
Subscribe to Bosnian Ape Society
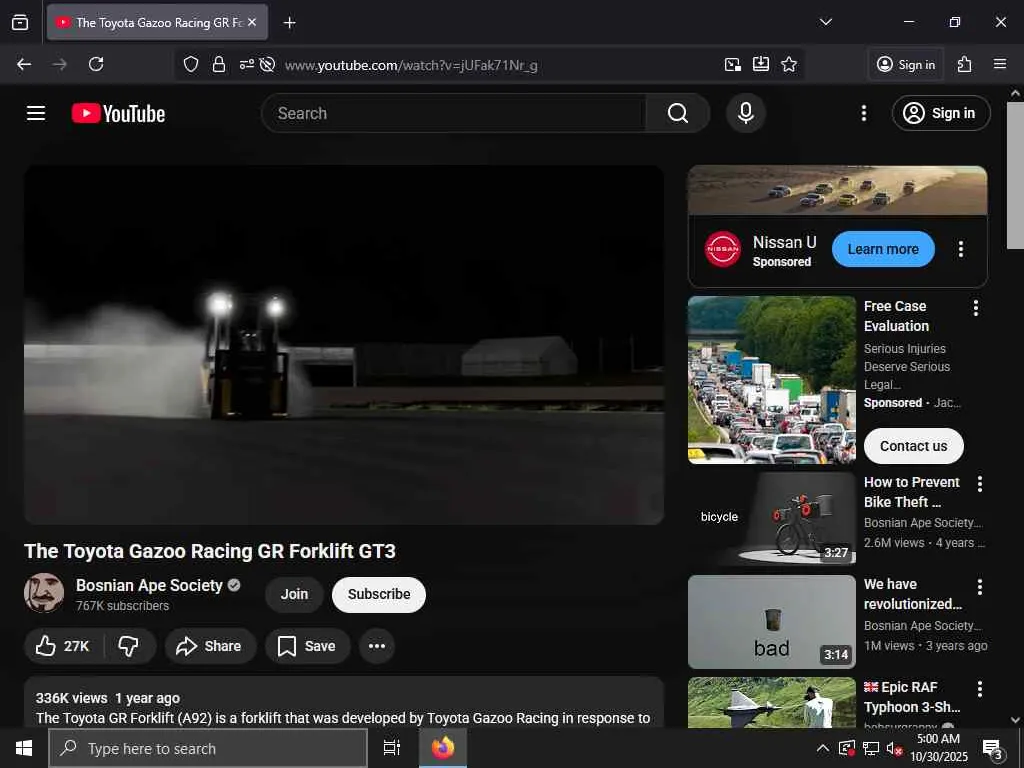click(x=379, y=594)
